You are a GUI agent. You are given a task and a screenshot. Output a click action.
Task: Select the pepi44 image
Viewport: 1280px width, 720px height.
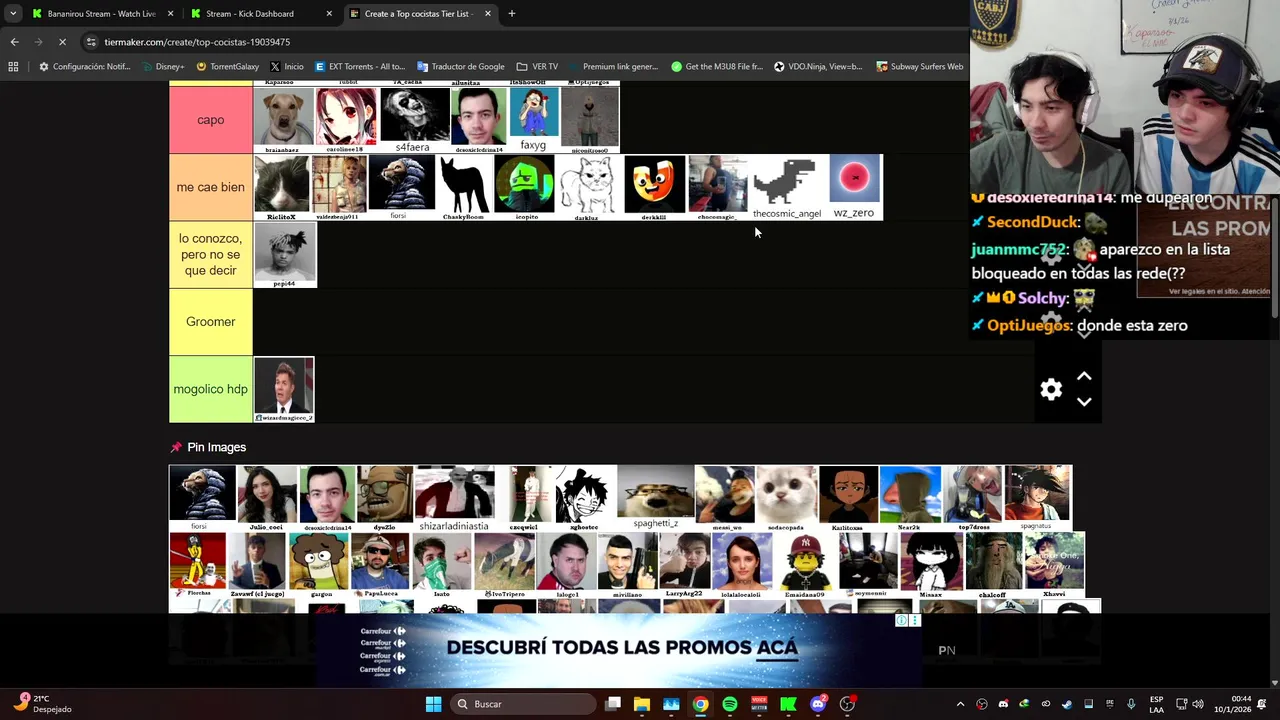tap(285, 255)
